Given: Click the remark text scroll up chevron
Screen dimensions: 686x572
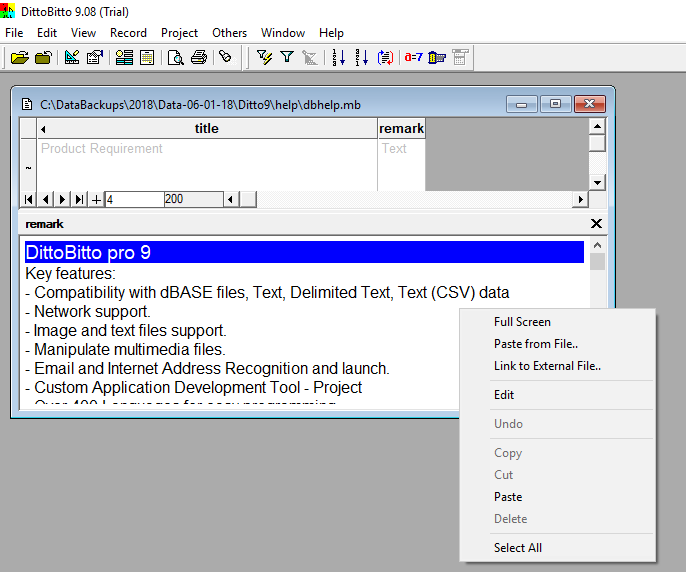Looking at the screenshot, I should point(597,245).
